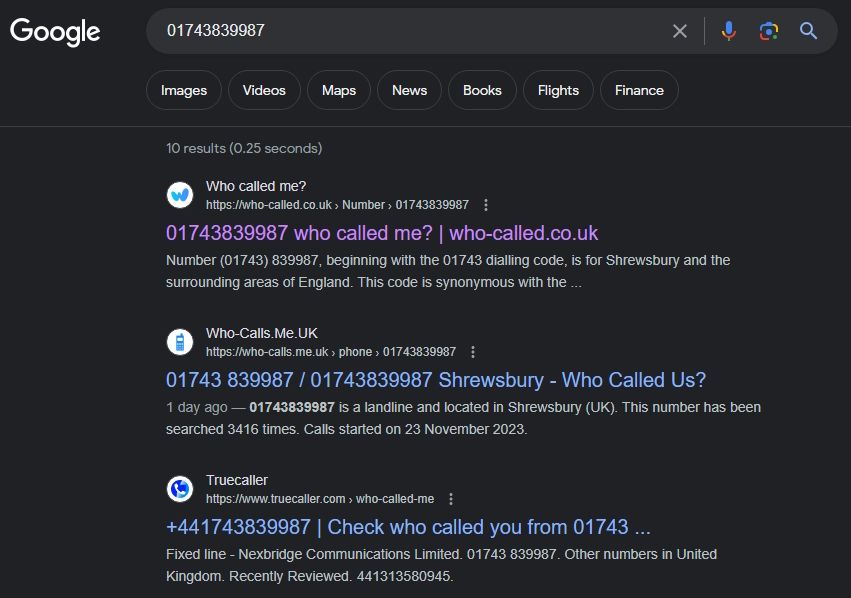Click the Truecaller site favicon
The image size is (851, 598).
coord(178,490)
